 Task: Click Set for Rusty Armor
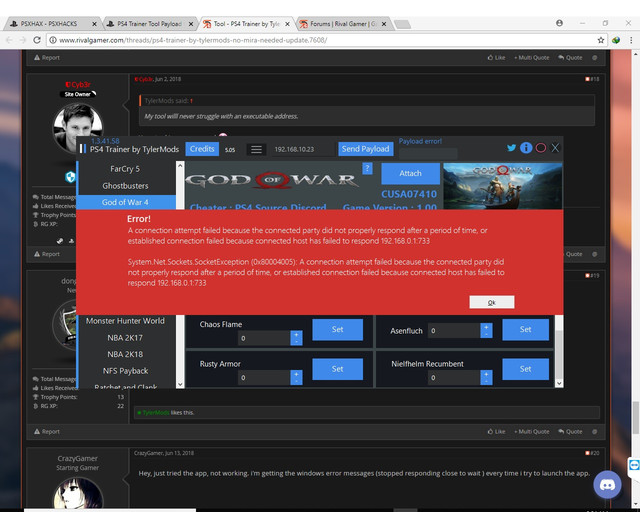coord(338,369)
